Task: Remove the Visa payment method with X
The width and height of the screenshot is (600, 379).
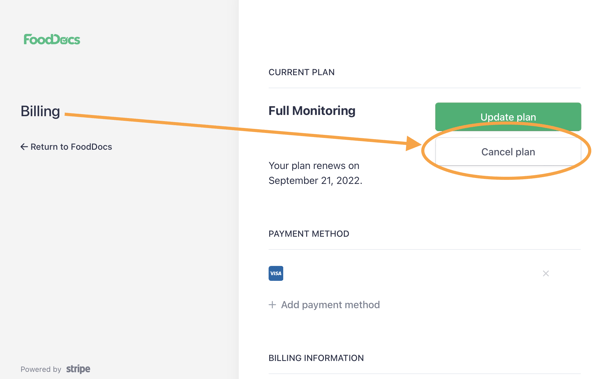Action: coord(546,273)
